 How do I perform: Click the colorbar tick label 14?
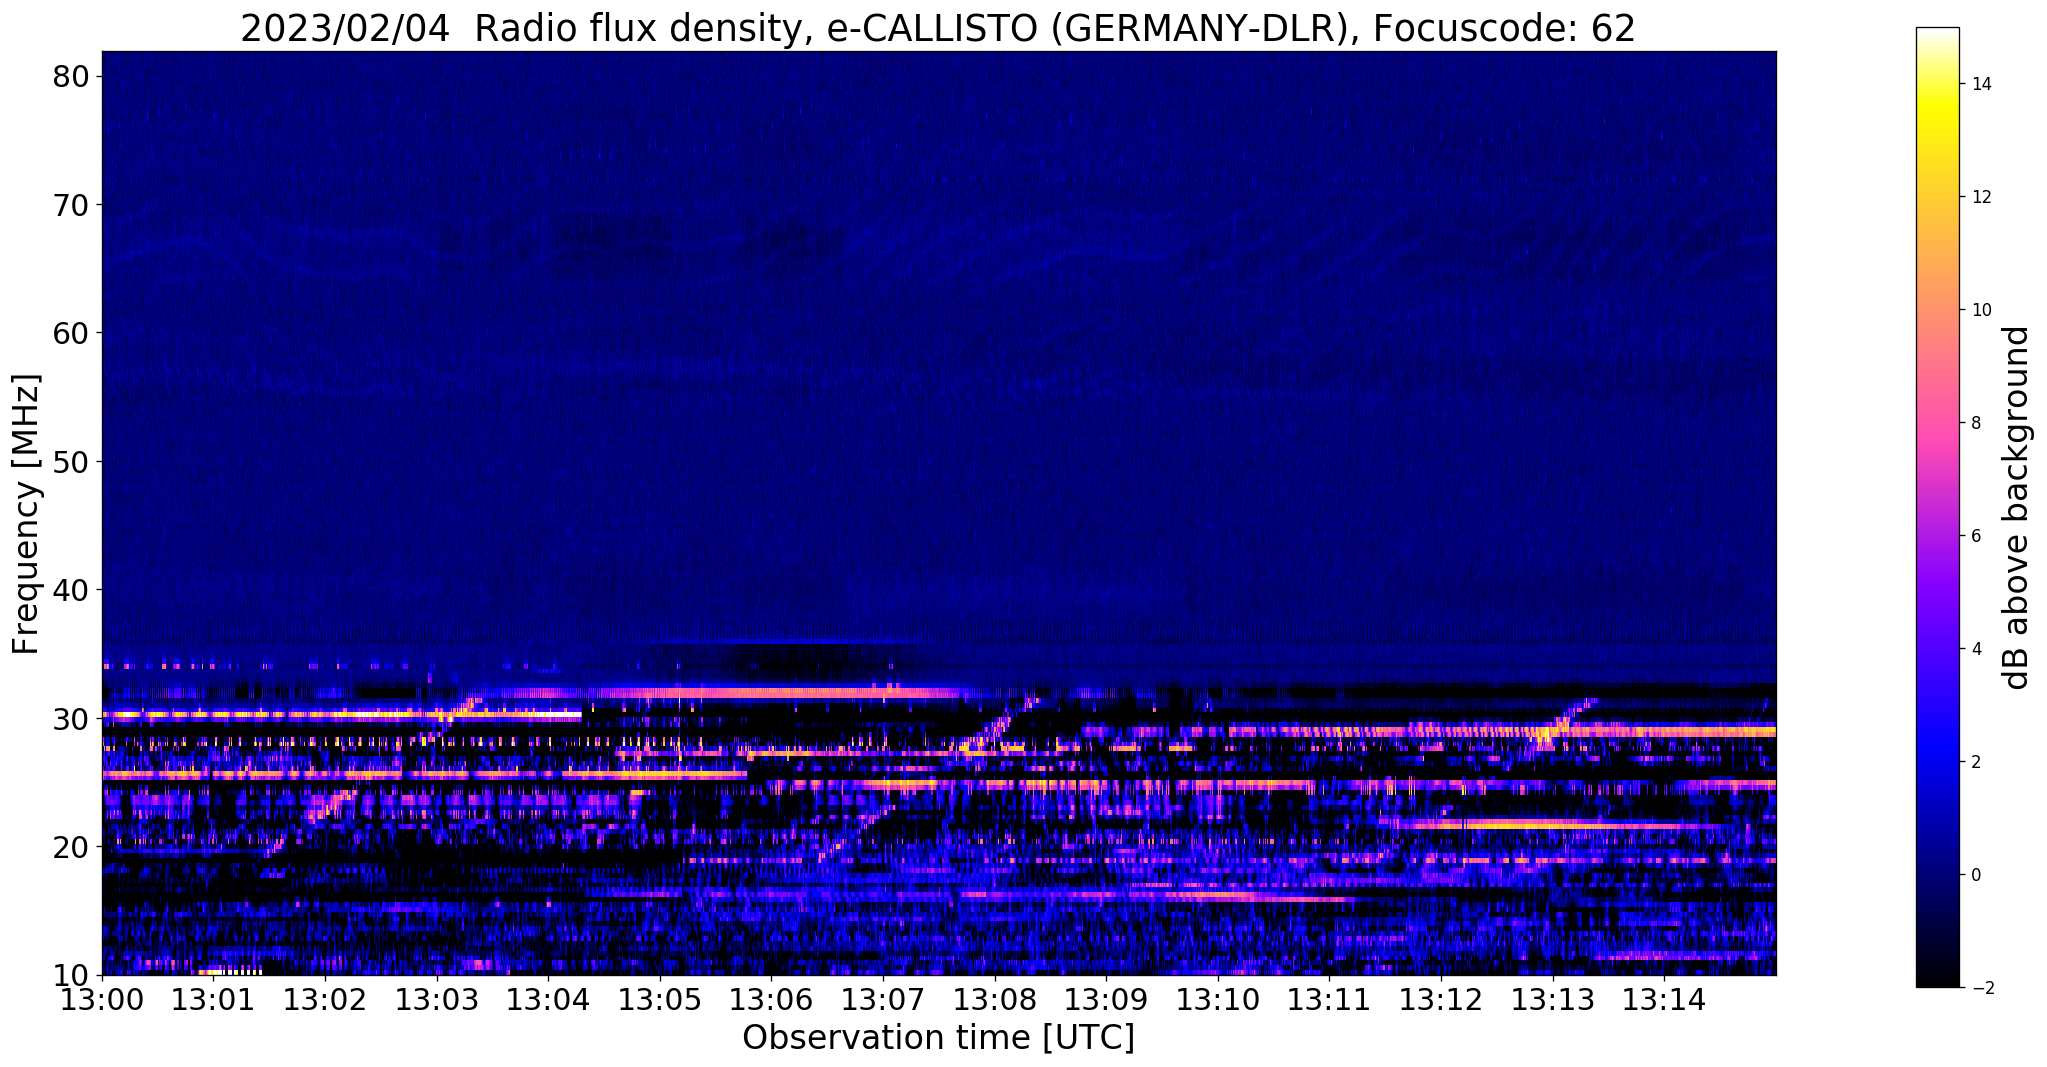pyautogui.click(x=1980, y=84)
